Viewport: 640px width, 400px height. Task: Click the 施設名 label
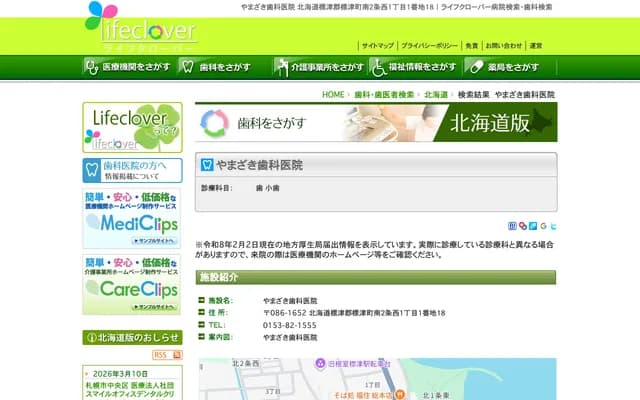220,301
